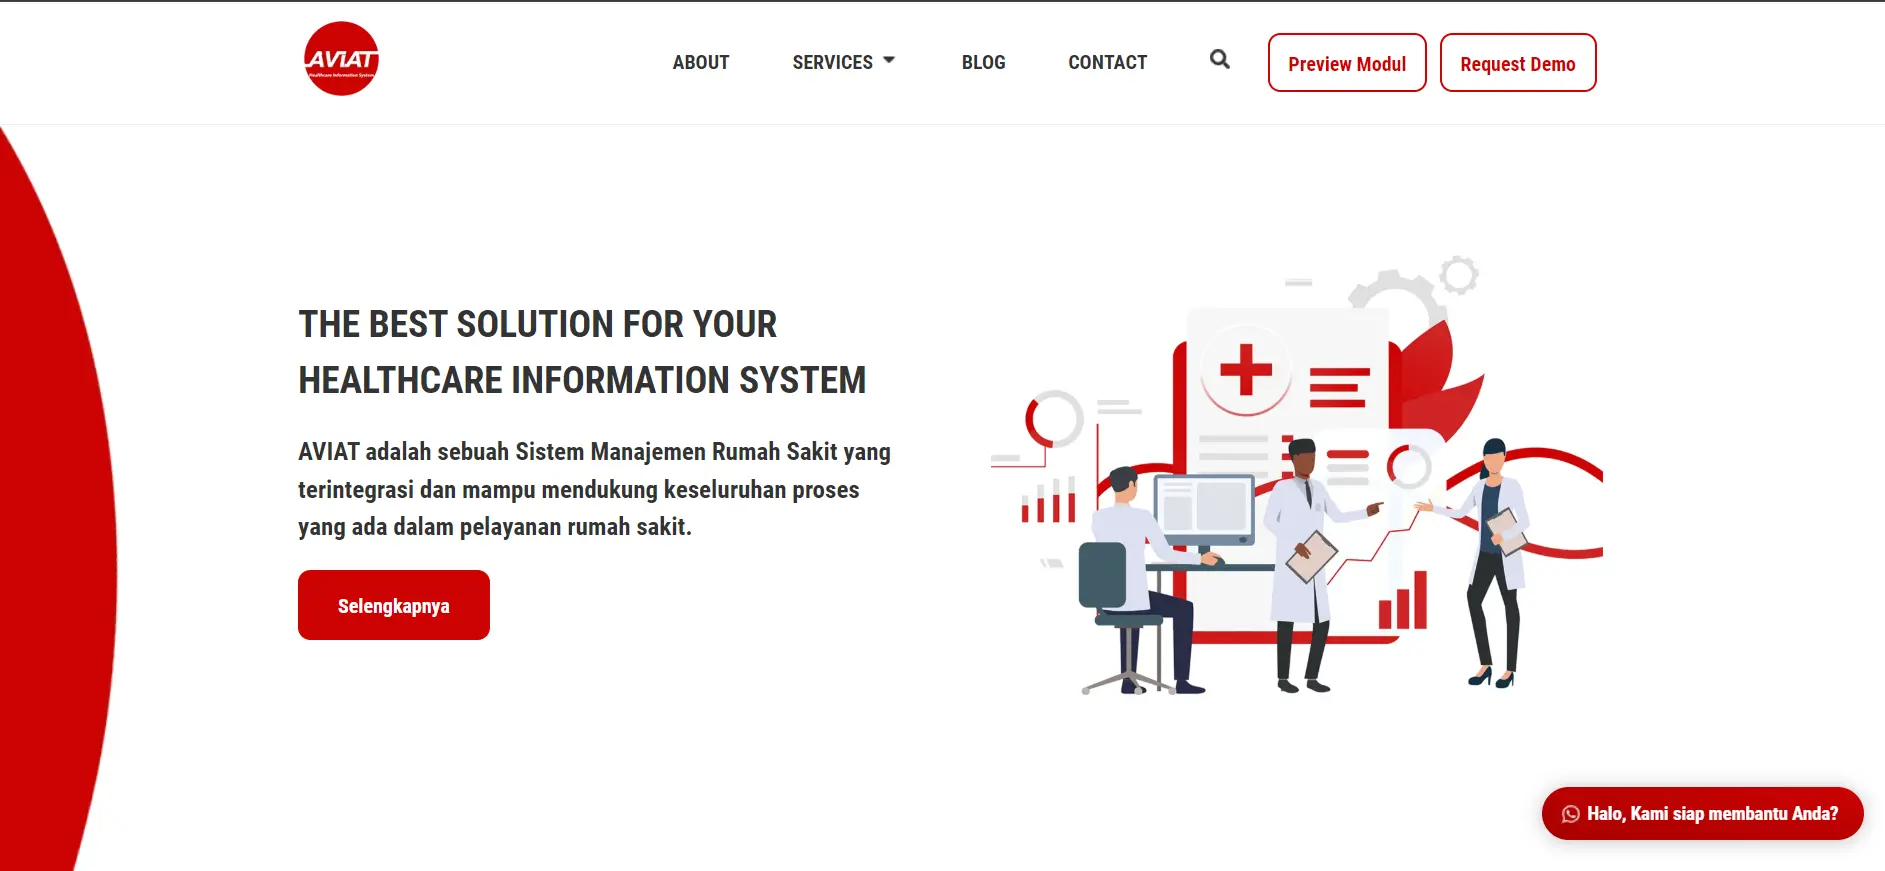1885x871 pixels.
Task: Expand the SERVICES dropdown arrow
Action: [x=889, y=60]
